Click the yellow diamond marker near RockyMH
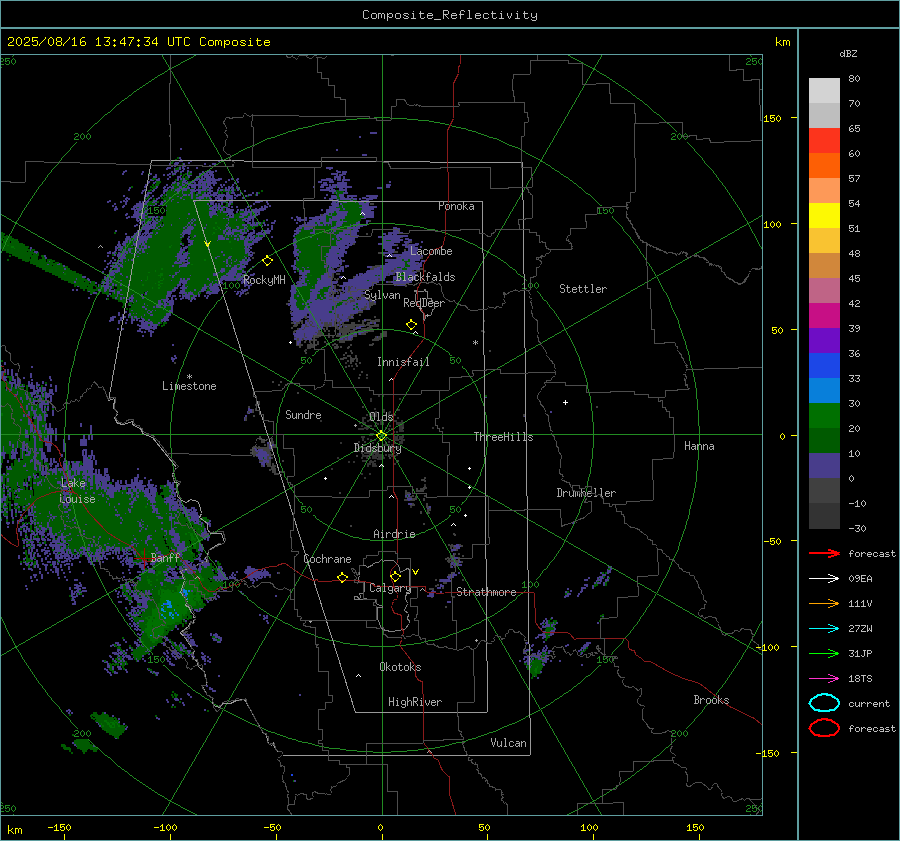The width and height of the screenshot is (900, 841). pos(267,261)
